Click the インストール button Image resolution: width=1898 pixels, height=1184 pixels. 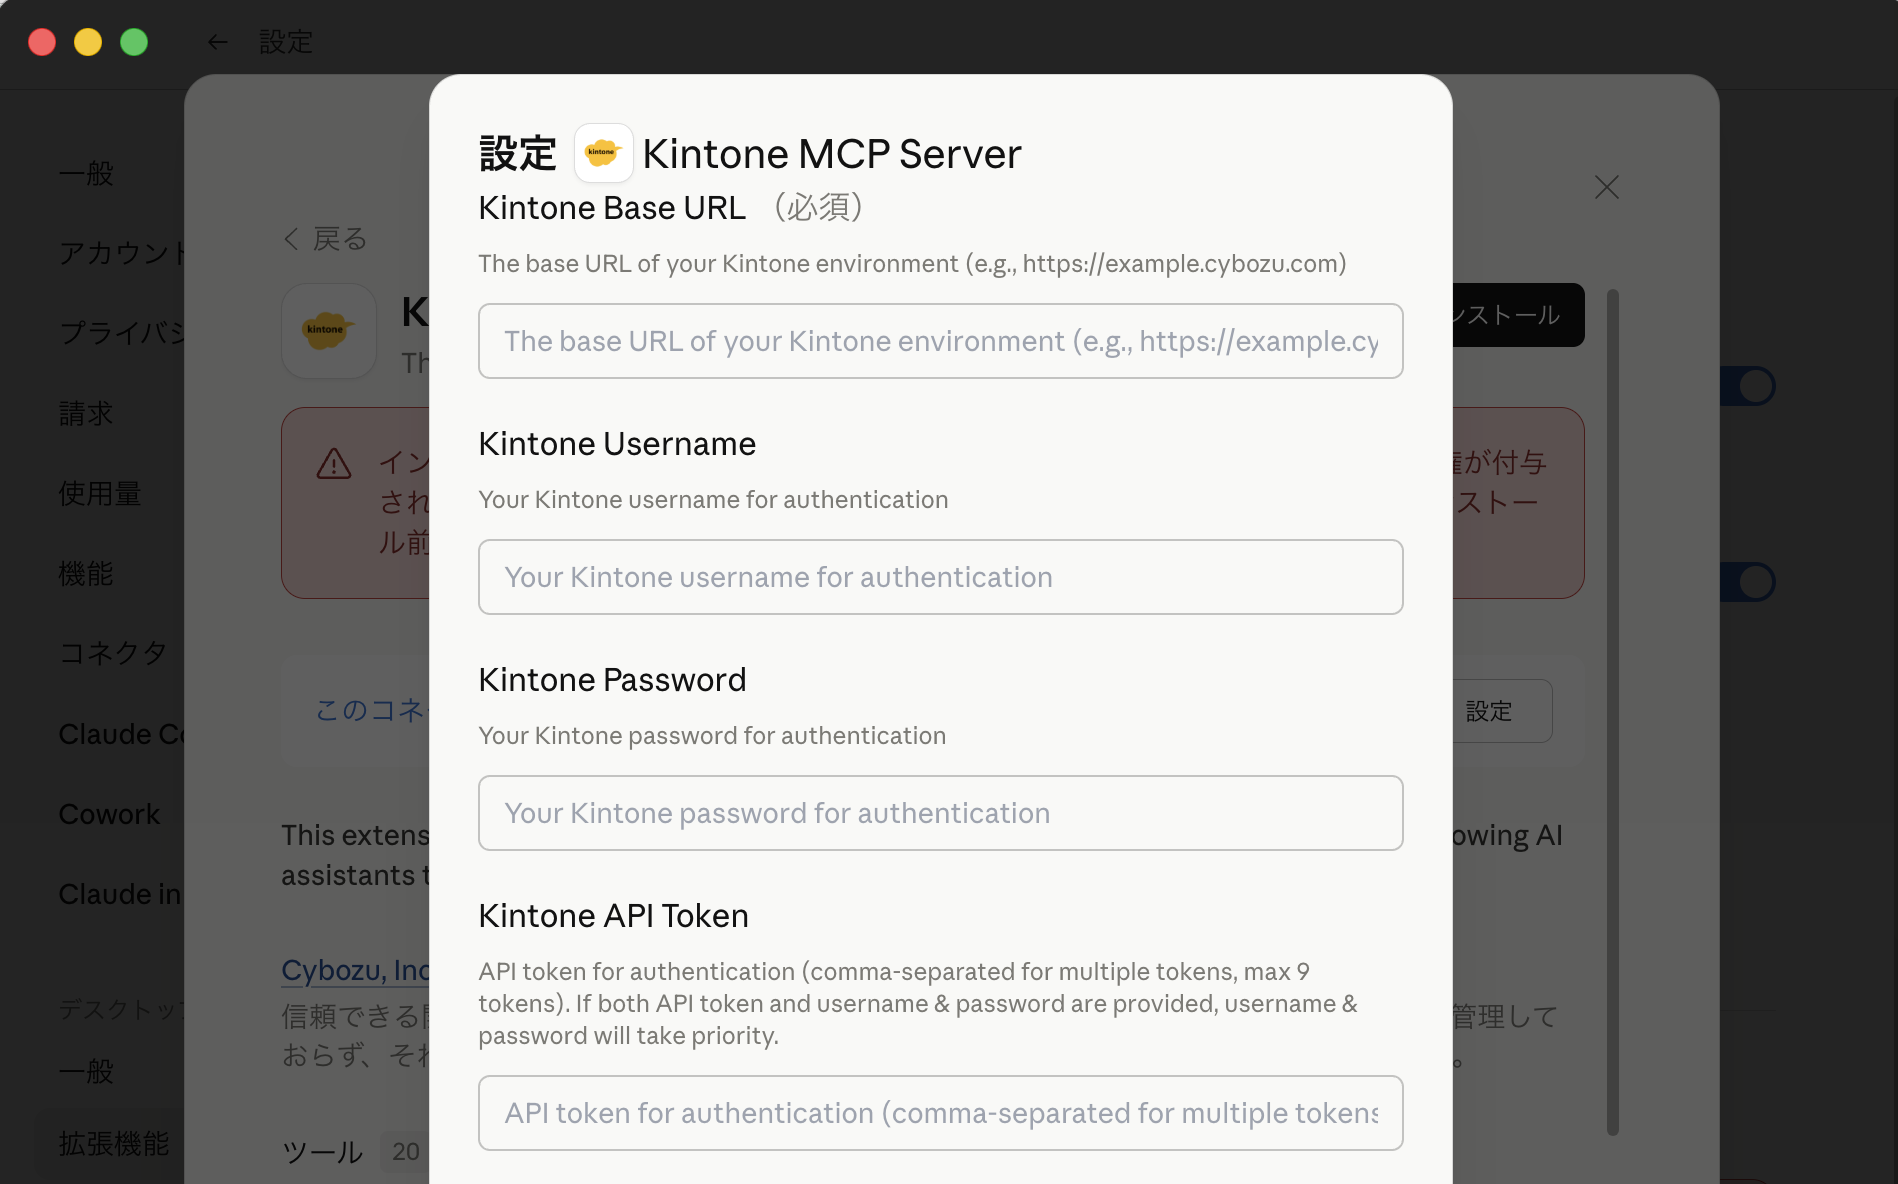point(1518,315)
